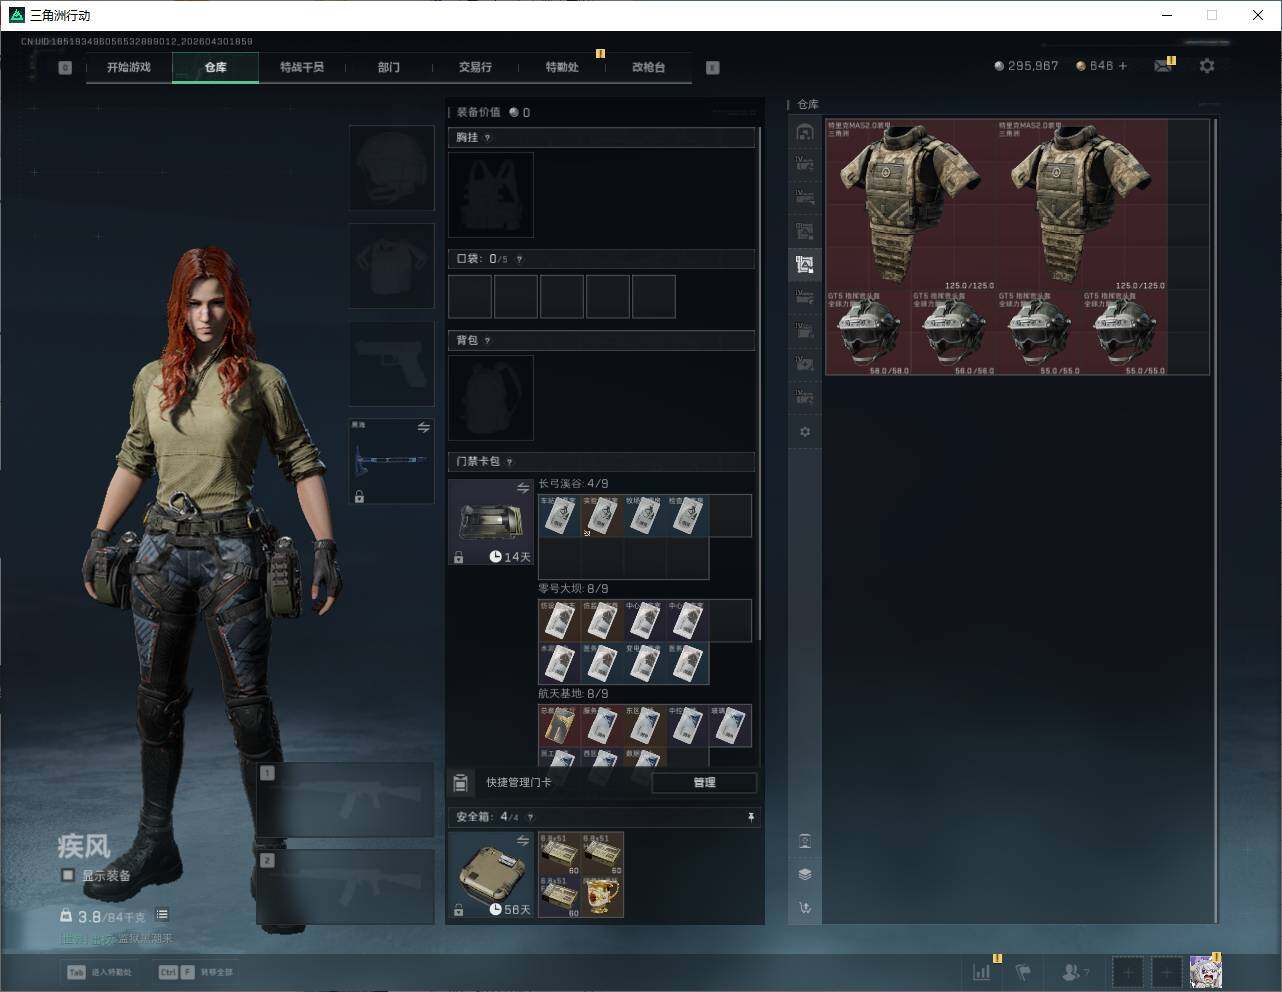
Task: Click first keycard under 航天基地
Action: (x=560, y=726)
